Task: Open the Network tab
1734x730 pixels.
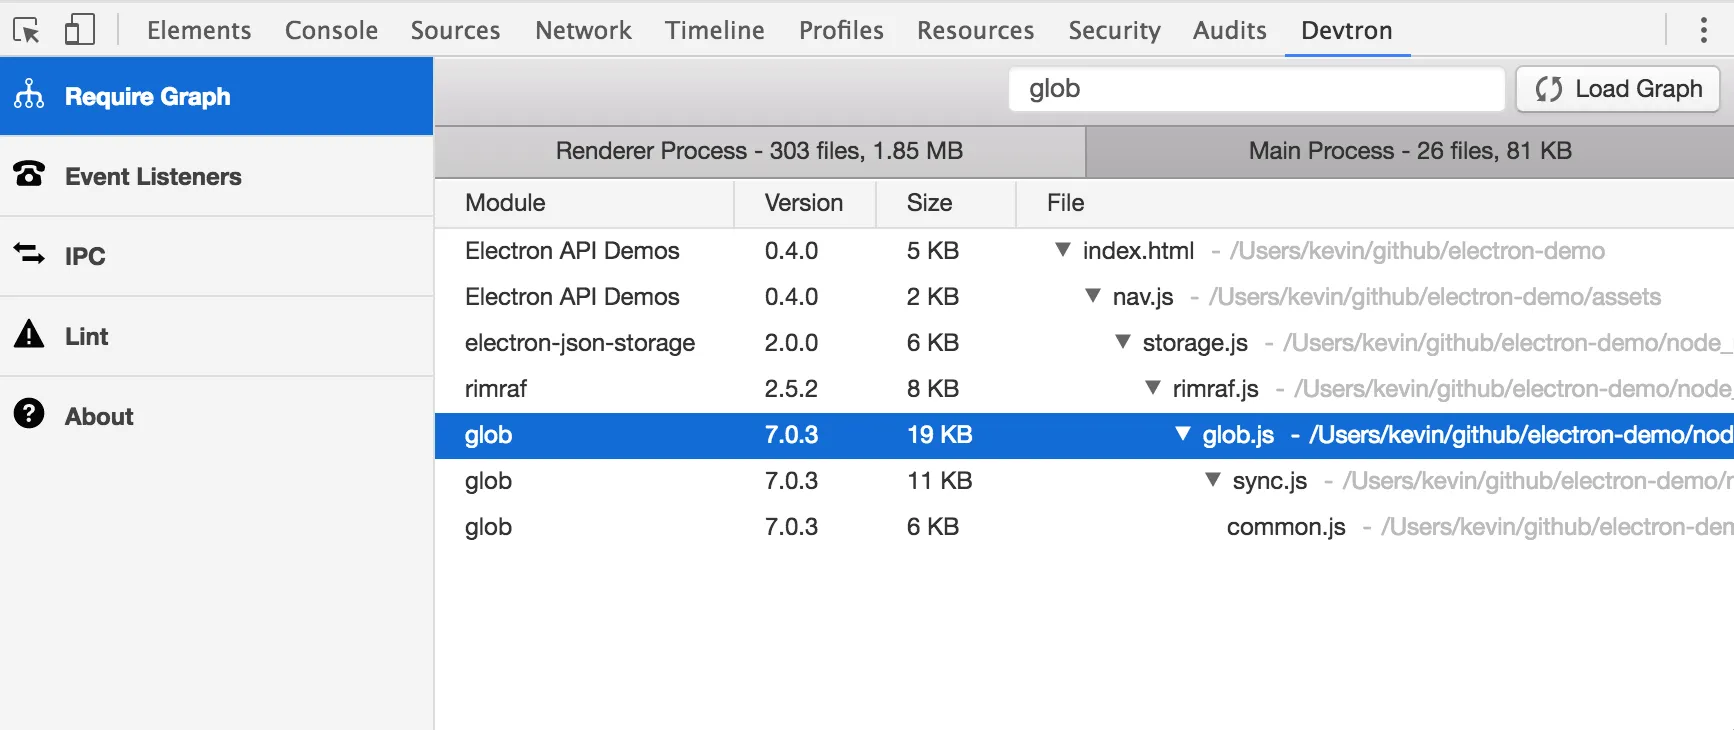Action: (583, 30)
